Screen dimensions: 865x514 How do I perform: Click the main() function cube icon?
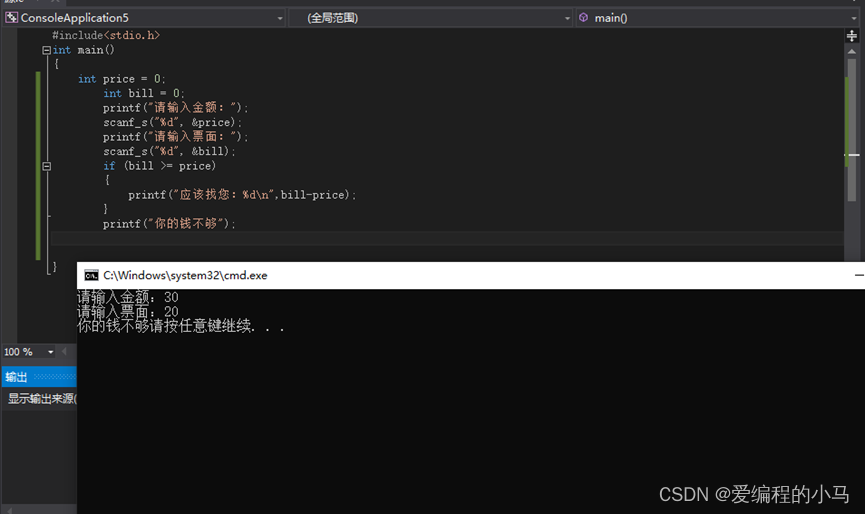tap(584, 18)
